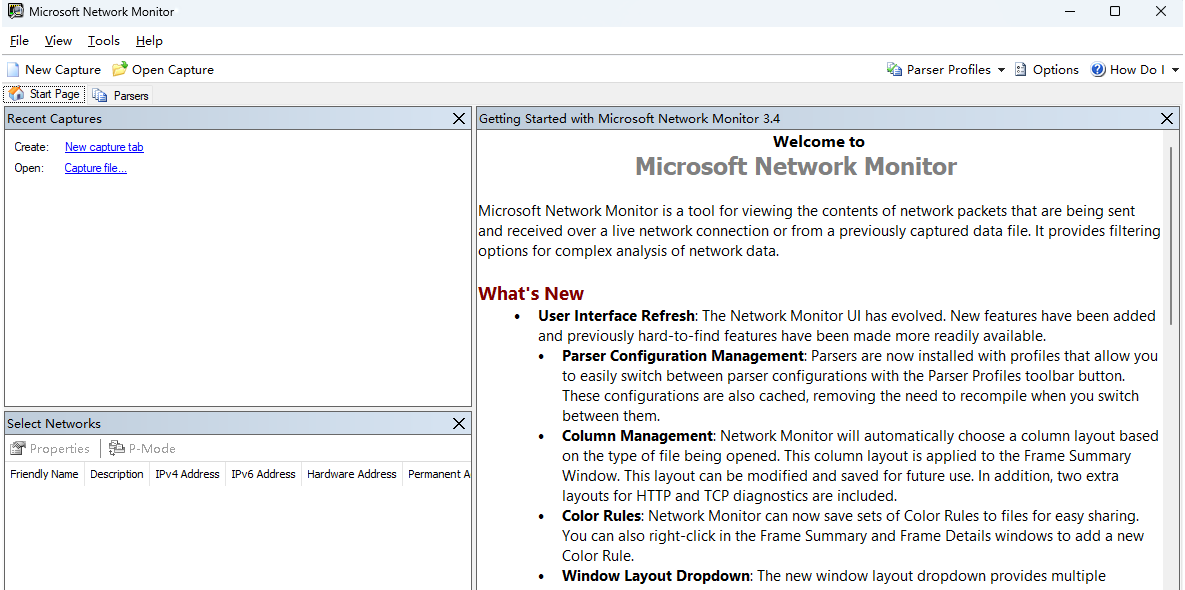Open the Tools menu
The image size is (1185, 590).
point(103,41)
